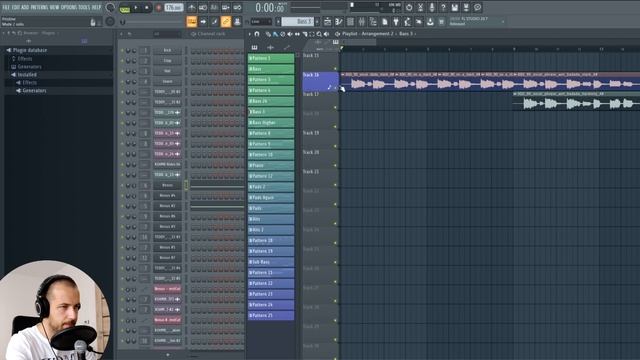Open the FILE menu
Screen dimensions: 640x360
(x=6, y=7)
